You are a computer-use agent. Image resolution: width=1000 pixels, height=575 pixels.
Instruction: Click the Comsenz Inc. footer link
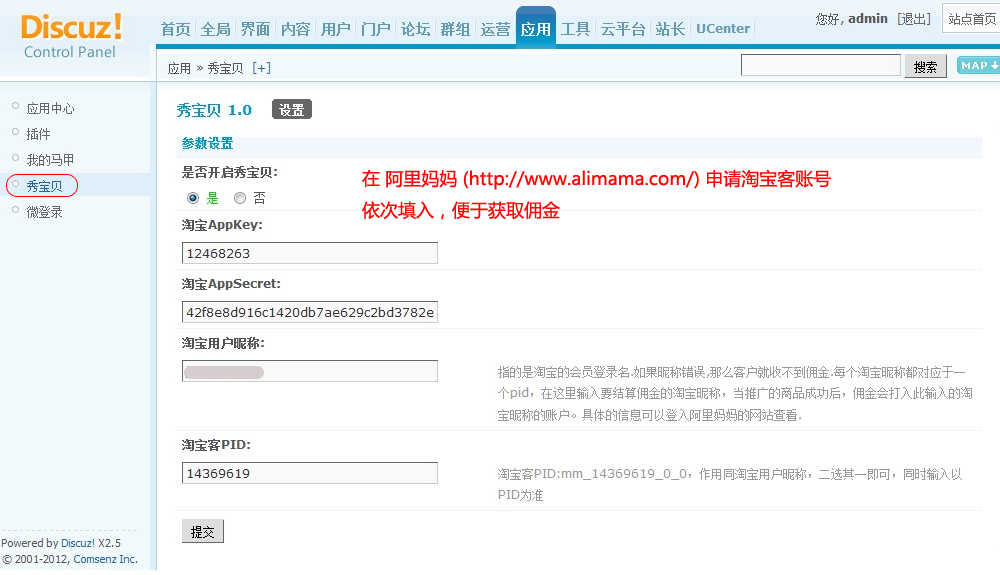click(x=105, y=559)
